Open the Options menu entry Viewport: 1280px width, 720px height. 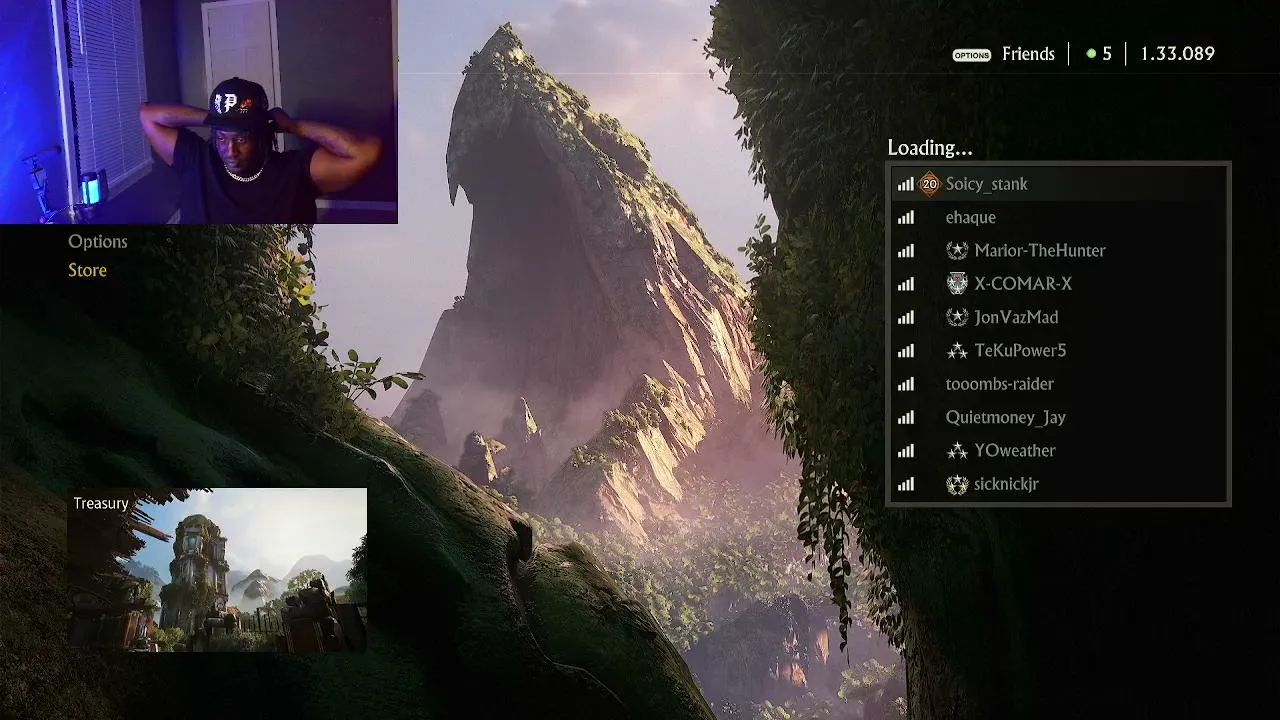pos(98,241)
